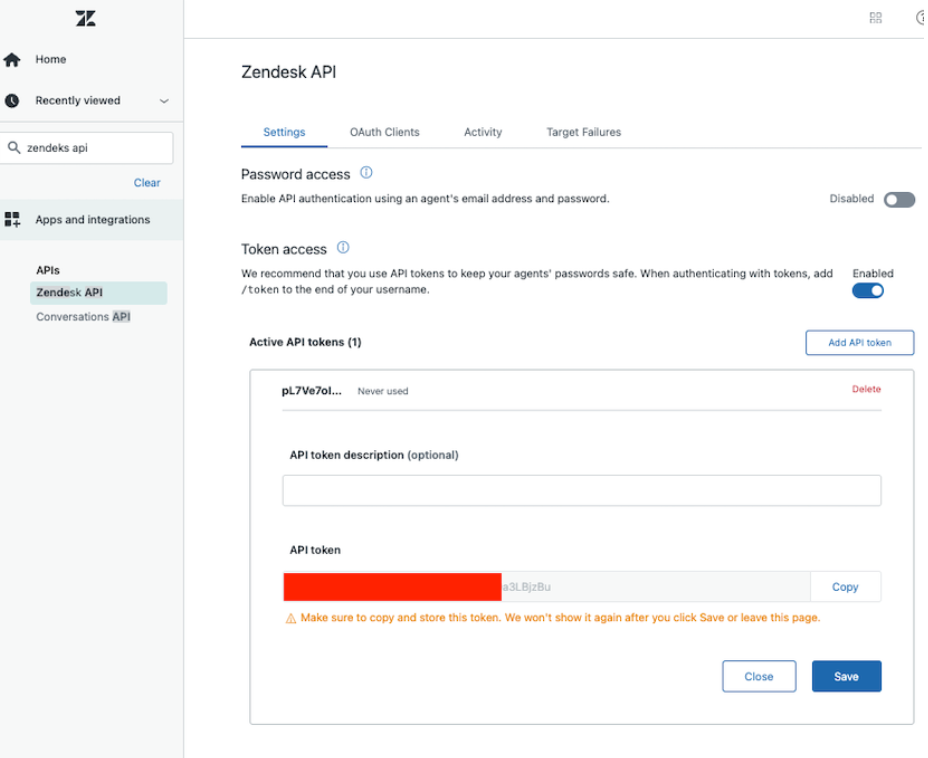Viewport: 928px width, 758px height.
Task: Click the Home house icon
Action: point(12,60)
